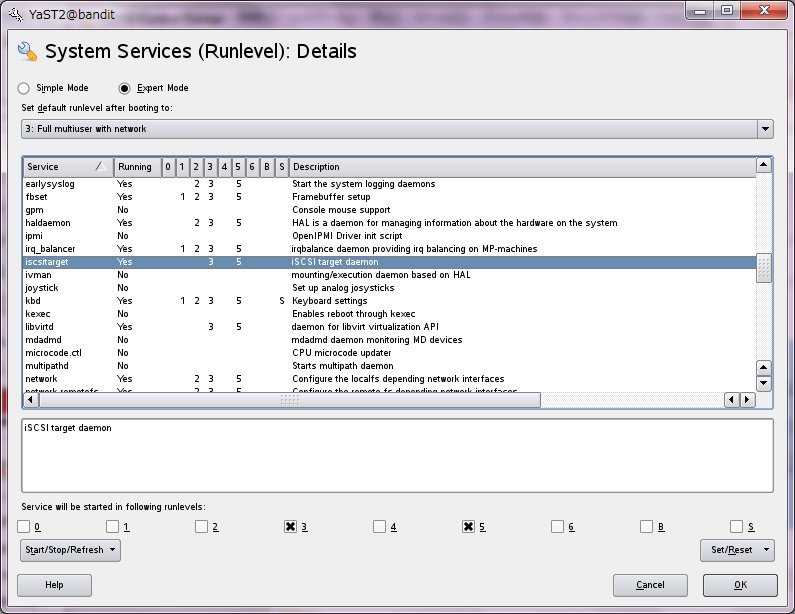Uncheck runlevel 3 checkbox
The width and height of the screenshot is (795, 614).
pyautogui.click(x=291, y=527)
